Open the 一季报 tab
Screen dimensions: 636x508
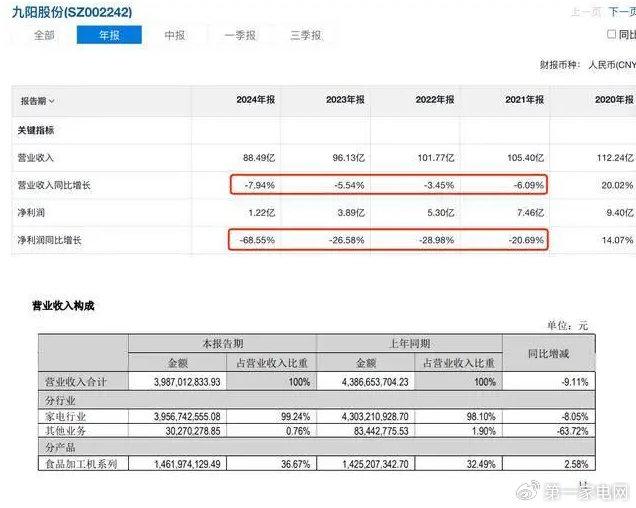point(240,35)
